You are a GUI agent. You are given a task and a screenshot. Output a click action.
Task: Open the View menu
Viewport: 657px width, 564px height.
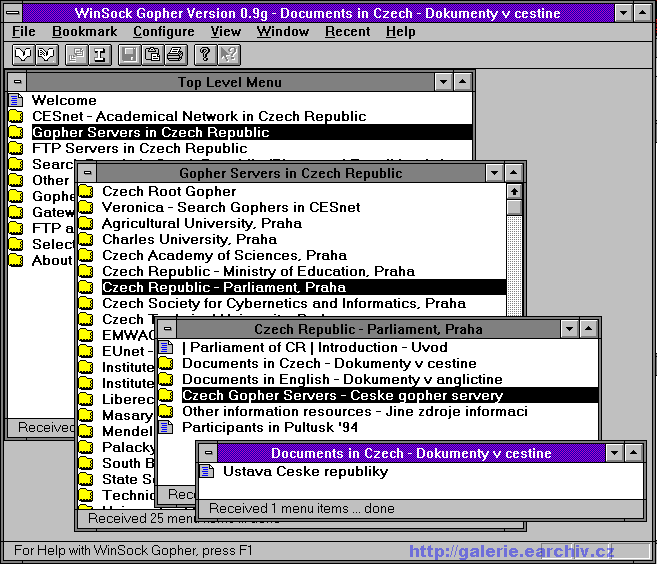226,31
